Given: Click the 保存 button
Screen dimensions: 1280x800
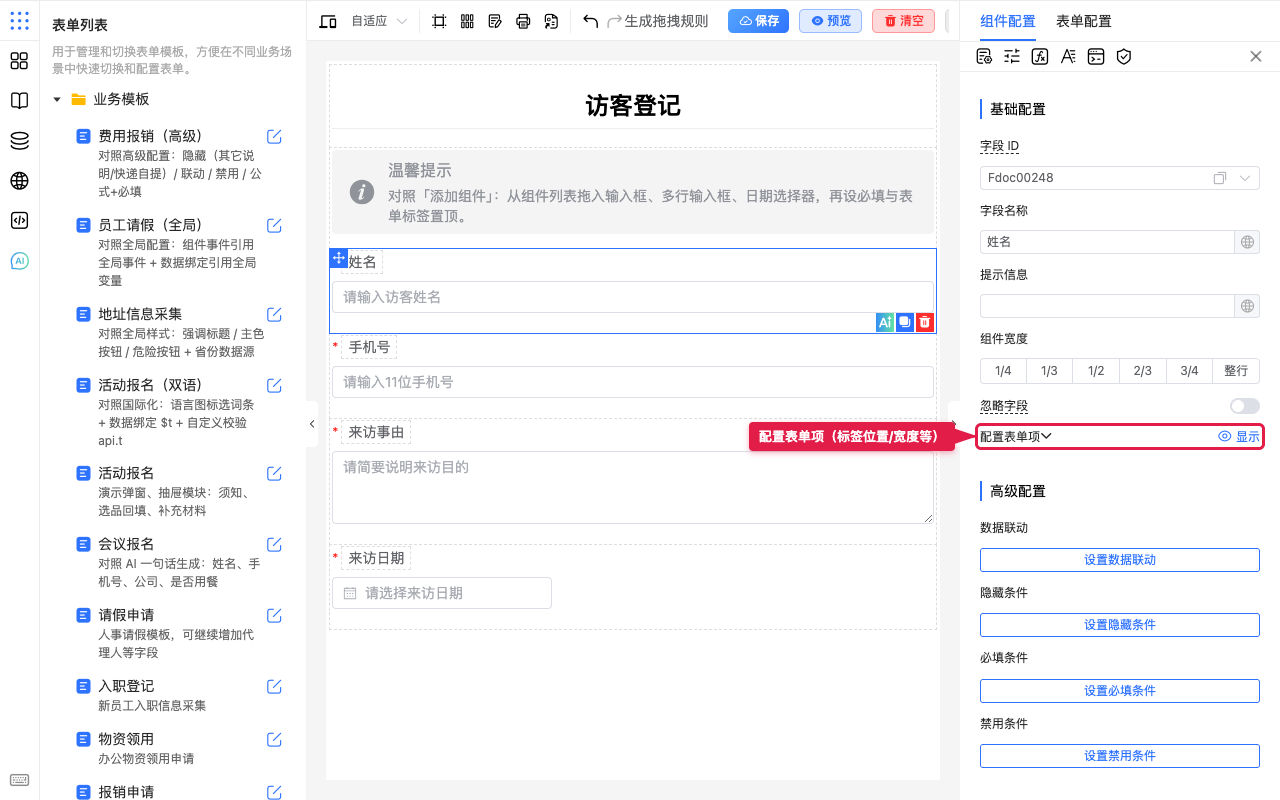Looking at the screenshot, I should coord(758,21).
